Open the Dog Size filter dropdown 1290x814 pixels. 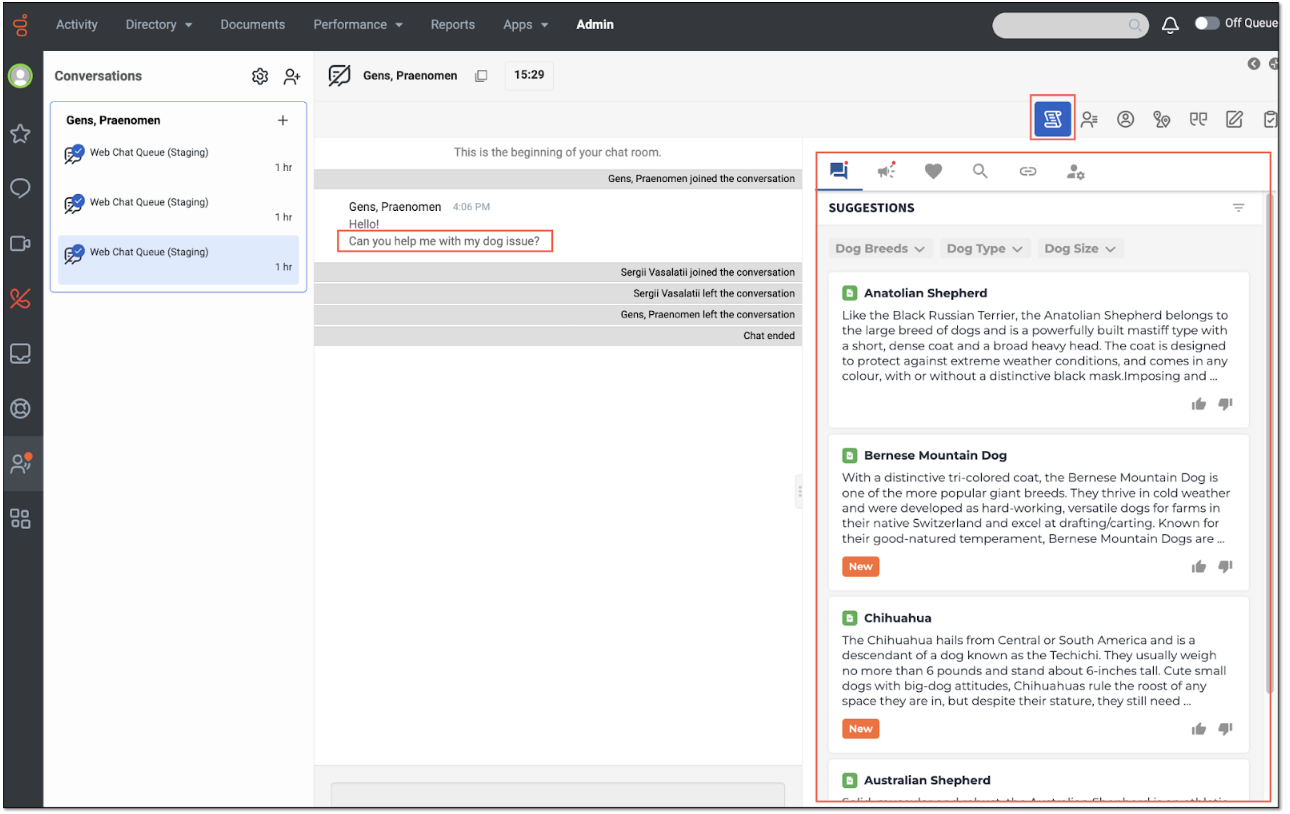tap(1080, 249)
